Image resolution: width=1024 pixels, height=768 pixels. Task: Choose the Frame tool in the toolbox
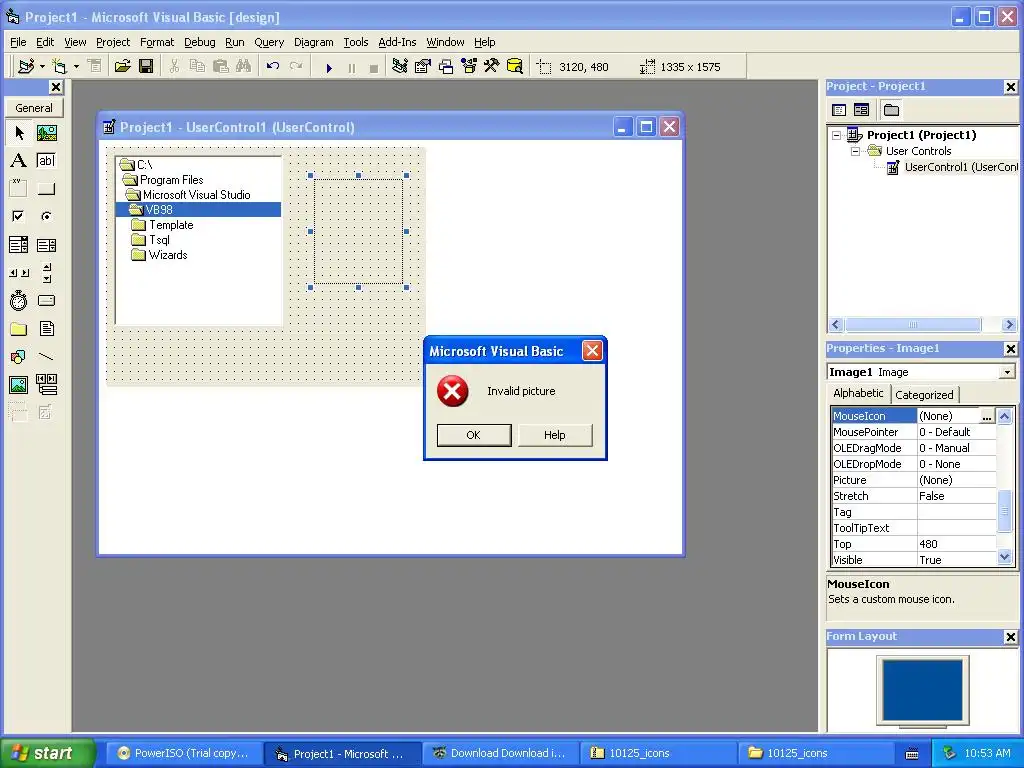(19, 189)
